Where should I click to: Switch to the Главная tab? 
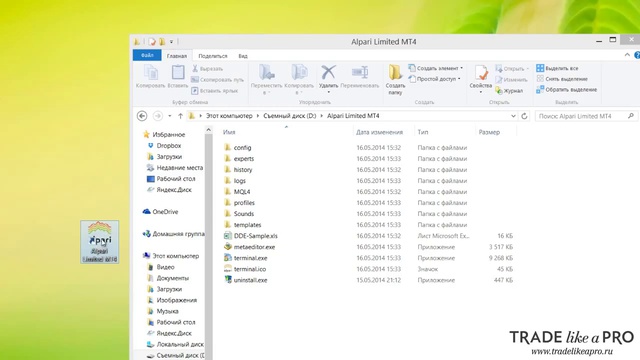point(177,56)
